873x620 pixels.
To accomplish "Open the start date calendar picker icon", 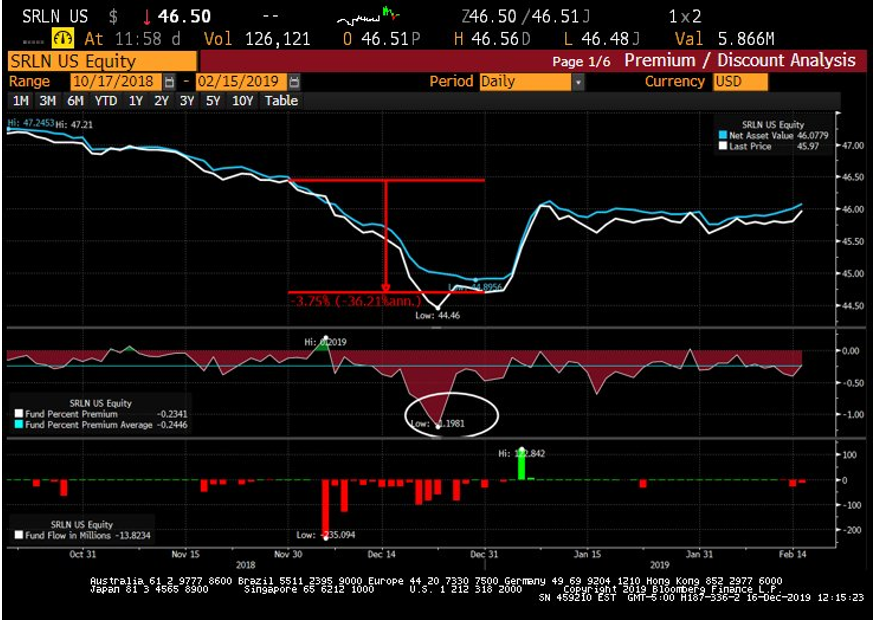I will coord(170,82).
